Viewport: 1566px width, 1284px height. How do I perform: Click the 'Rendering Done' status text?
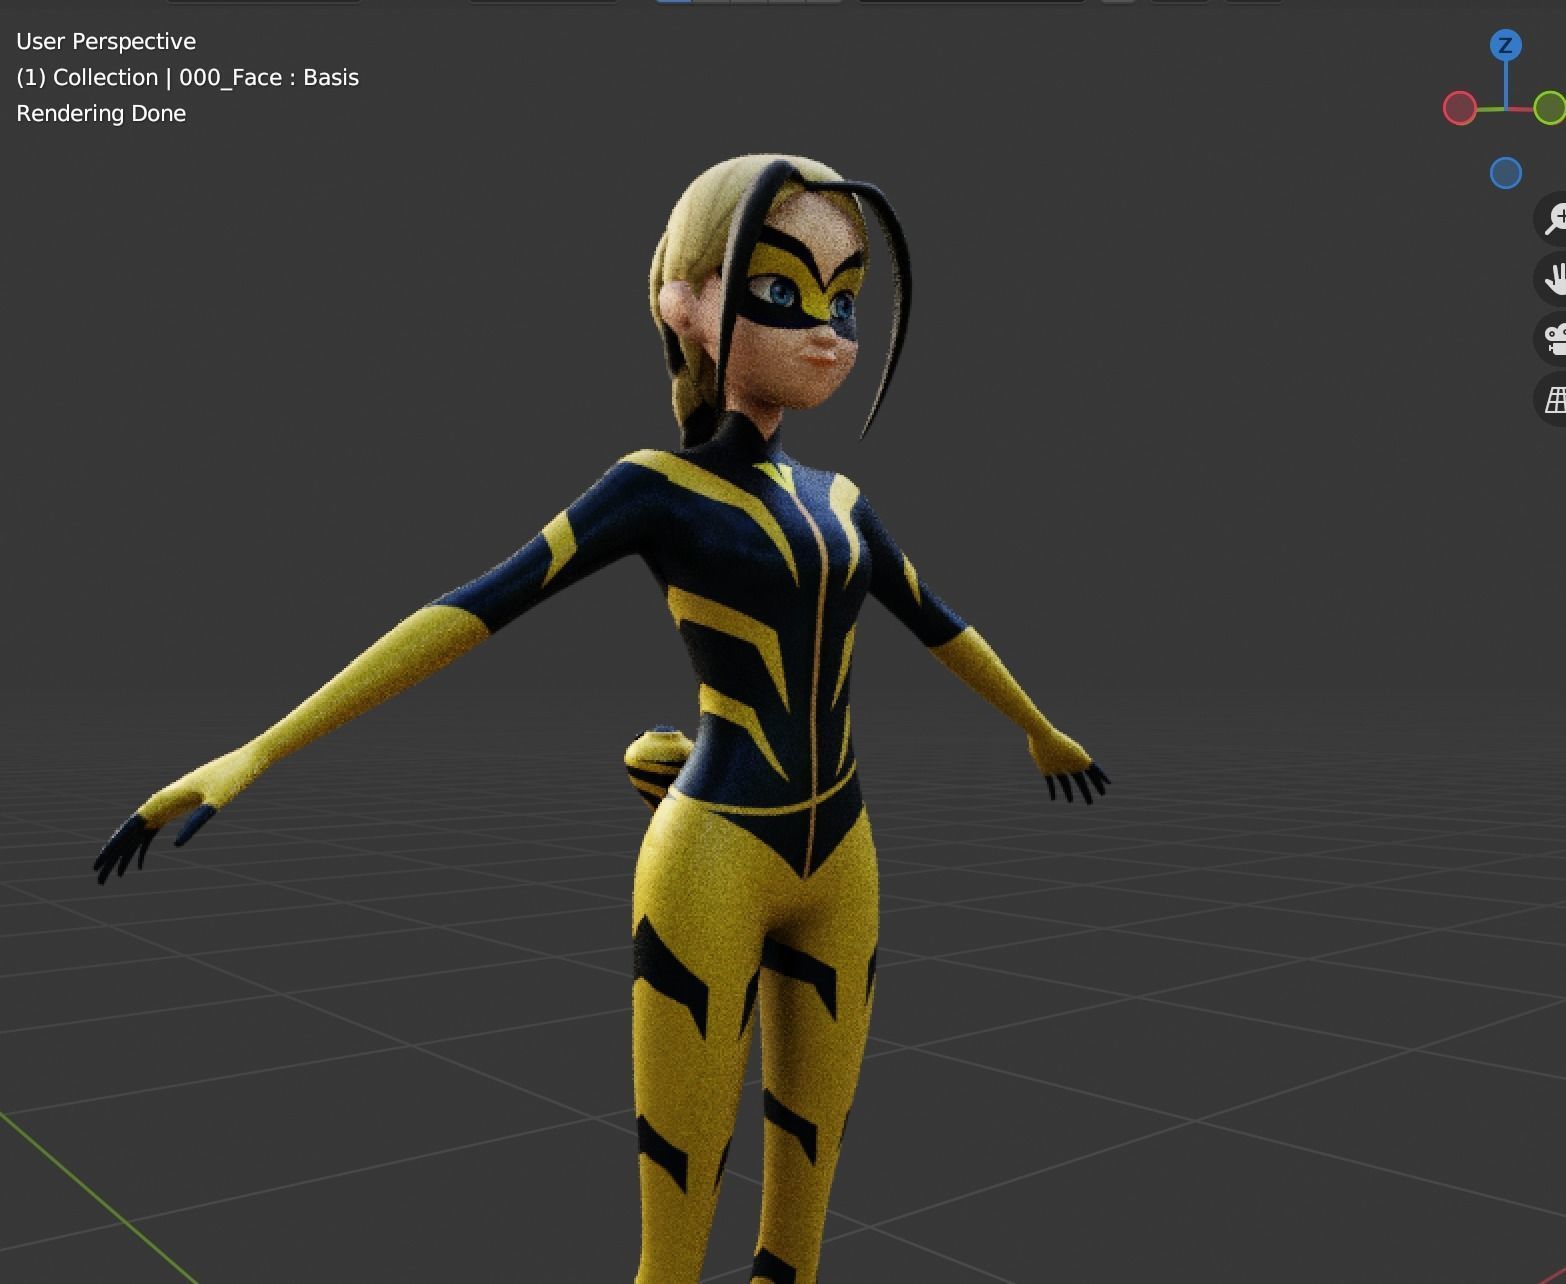100,113
